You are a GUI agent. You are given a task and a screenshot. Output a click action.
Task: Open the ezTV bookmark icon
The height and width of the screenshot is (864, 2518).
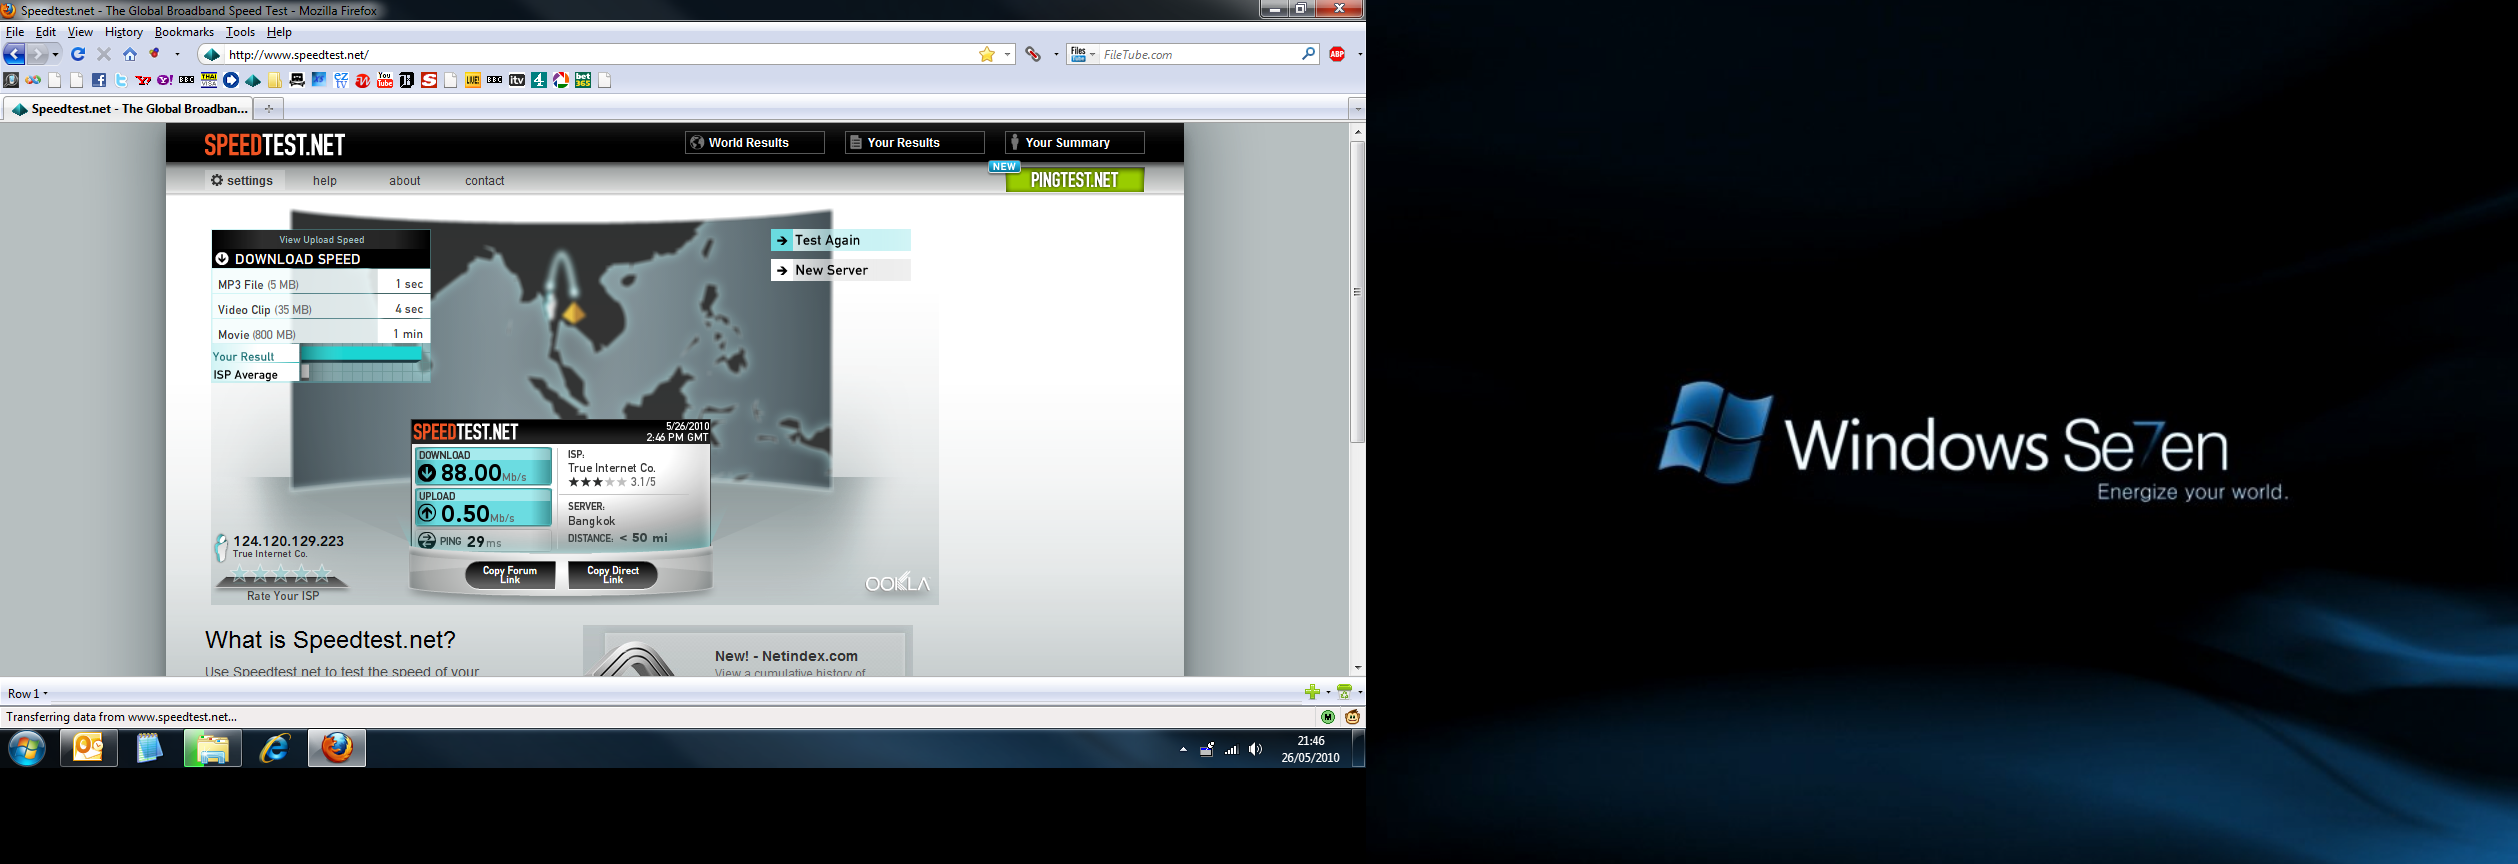[341, 80]
